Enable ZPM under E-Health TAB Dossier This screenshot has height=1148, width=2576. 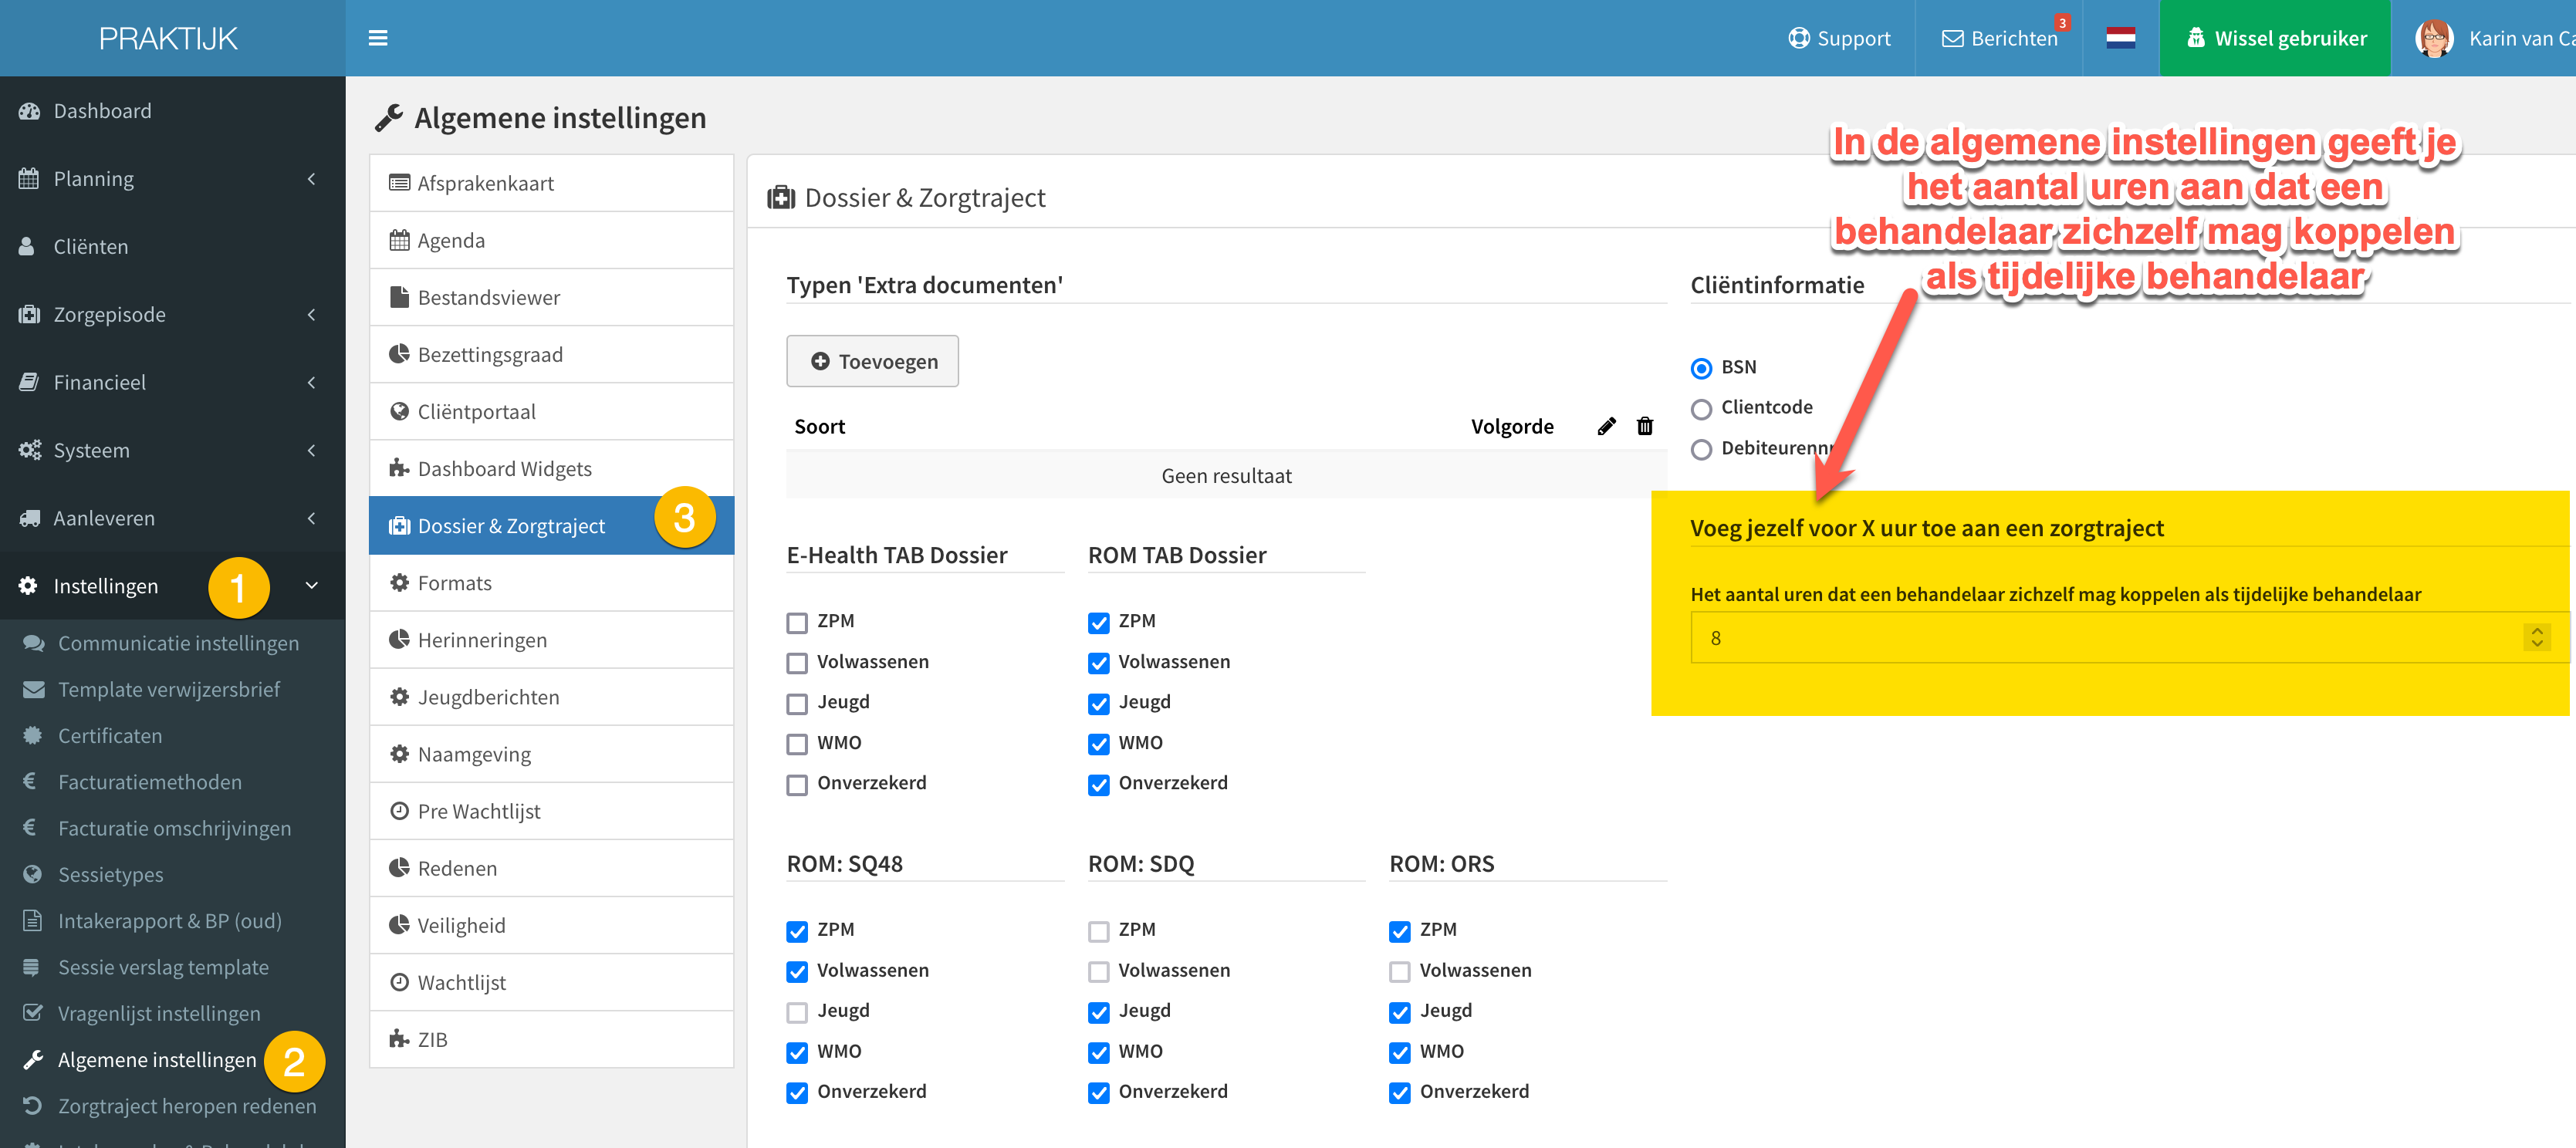coord(797,623)
